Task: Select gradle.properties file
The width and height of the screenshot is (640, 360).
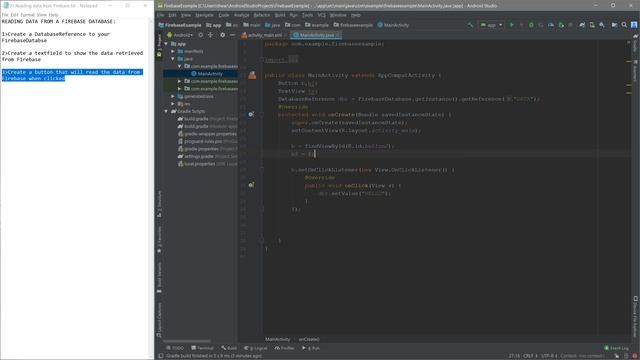Action: pos(207,149)
